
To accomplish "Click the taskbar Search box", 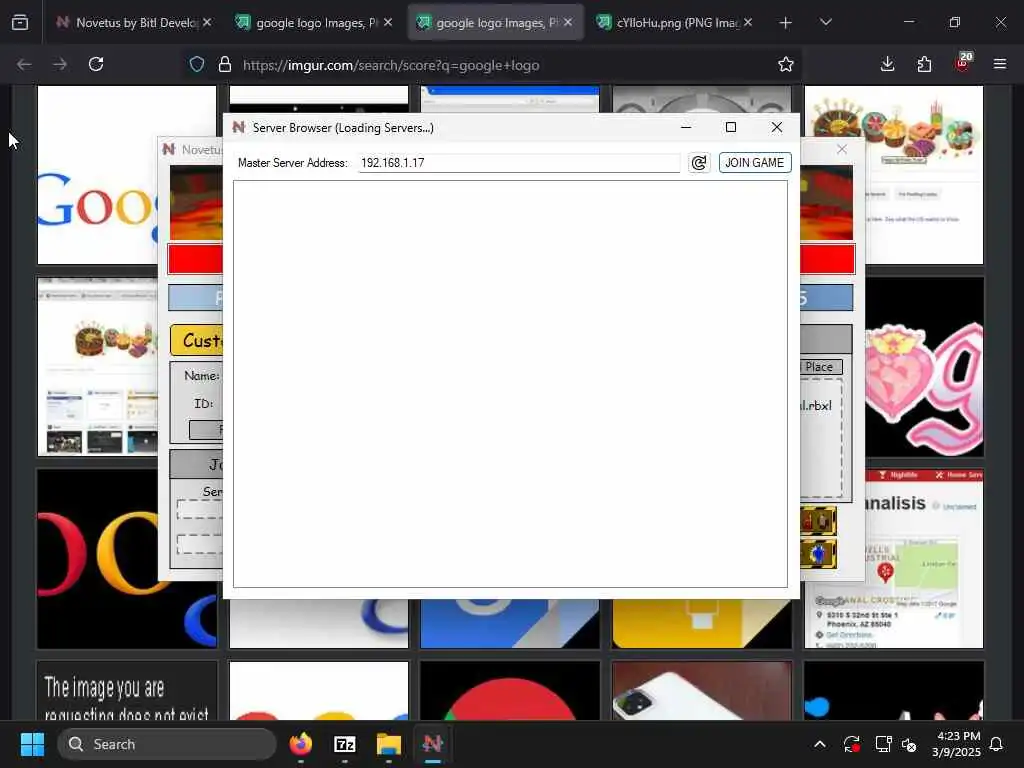I will 167,744.
